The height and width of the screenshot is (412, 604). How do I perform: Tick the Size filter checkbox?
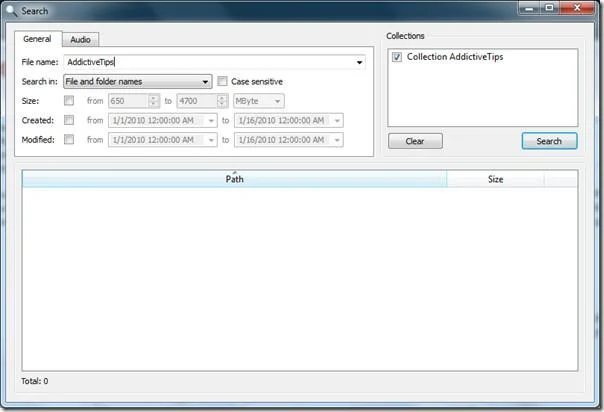point(69,101)
